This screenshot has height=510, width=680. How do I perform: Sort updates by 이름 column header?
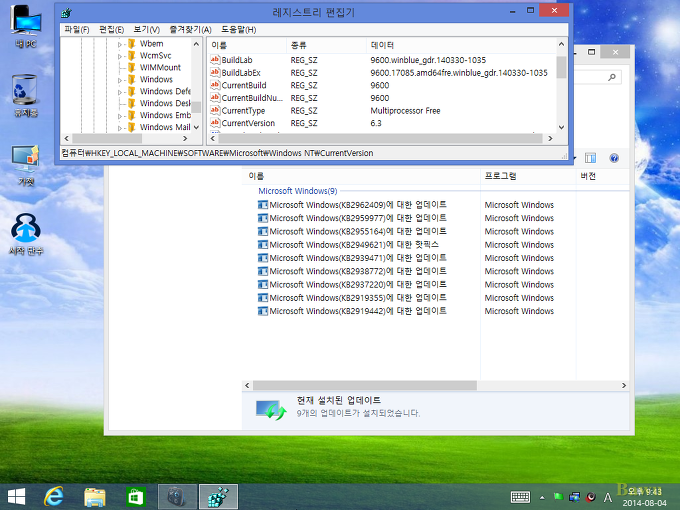coord(361,176)
